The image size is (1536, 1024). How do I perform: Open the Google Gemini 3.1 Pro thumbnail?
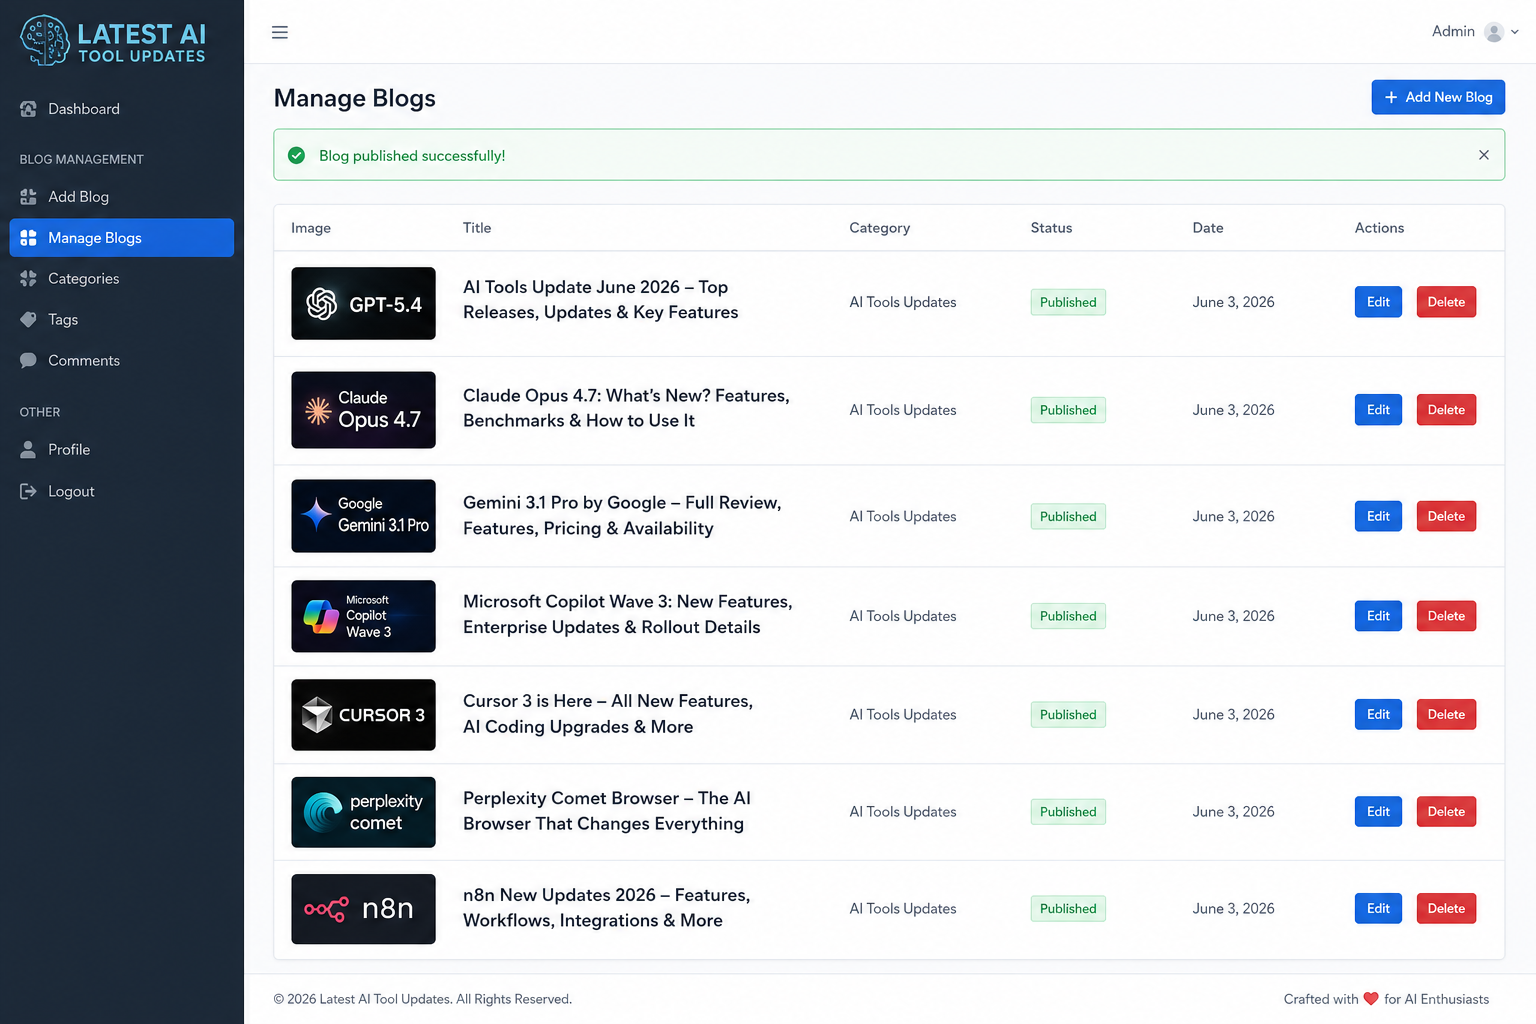[363, 516]
